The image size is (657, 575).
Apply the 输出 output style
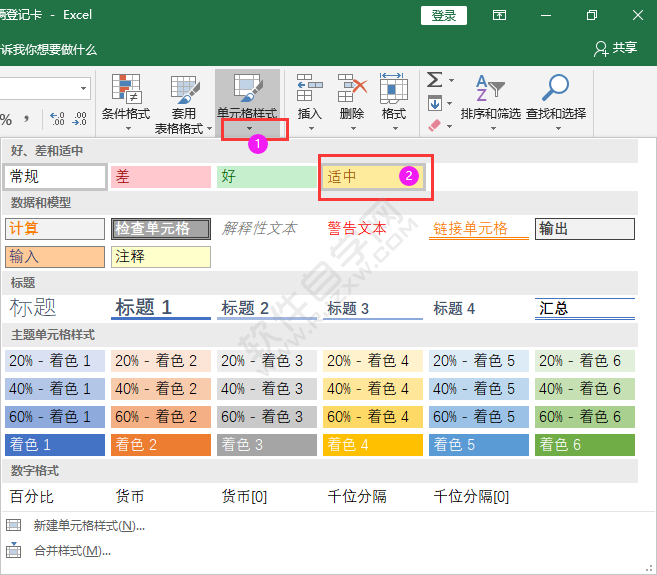585,229
